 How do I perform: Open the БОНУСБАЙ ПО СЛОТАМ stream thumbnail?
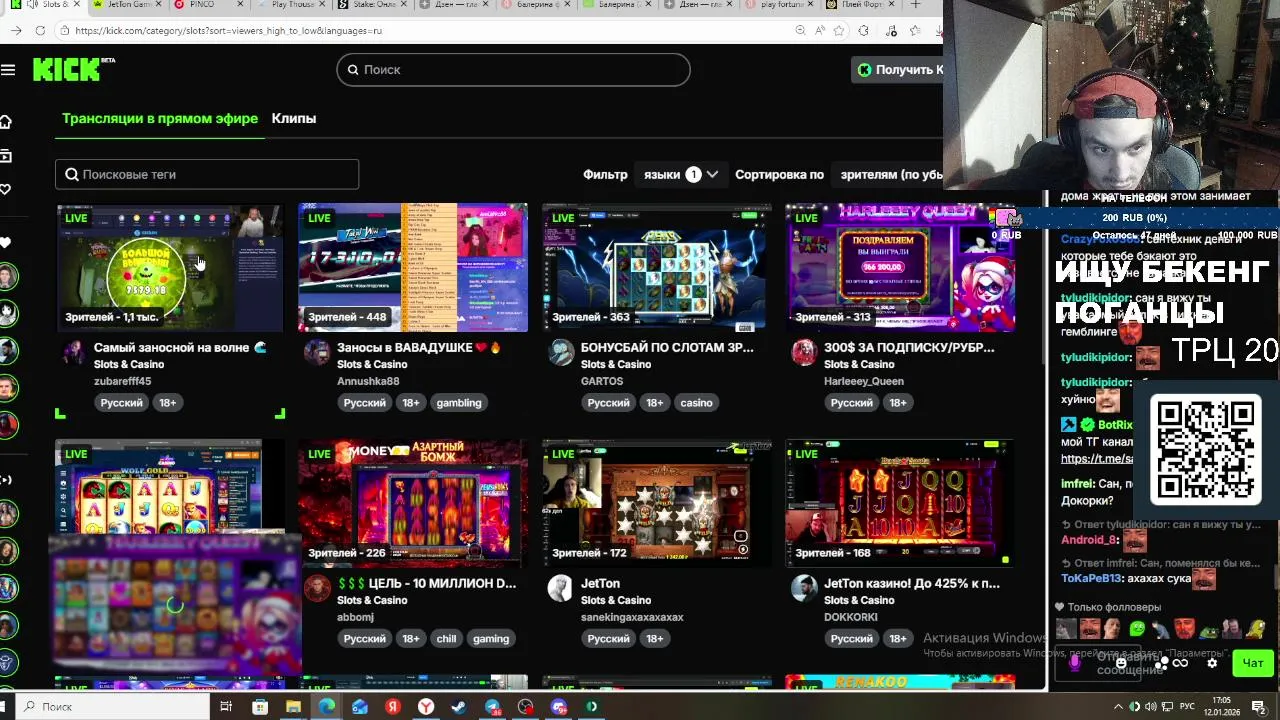click(x=656, y=267)
